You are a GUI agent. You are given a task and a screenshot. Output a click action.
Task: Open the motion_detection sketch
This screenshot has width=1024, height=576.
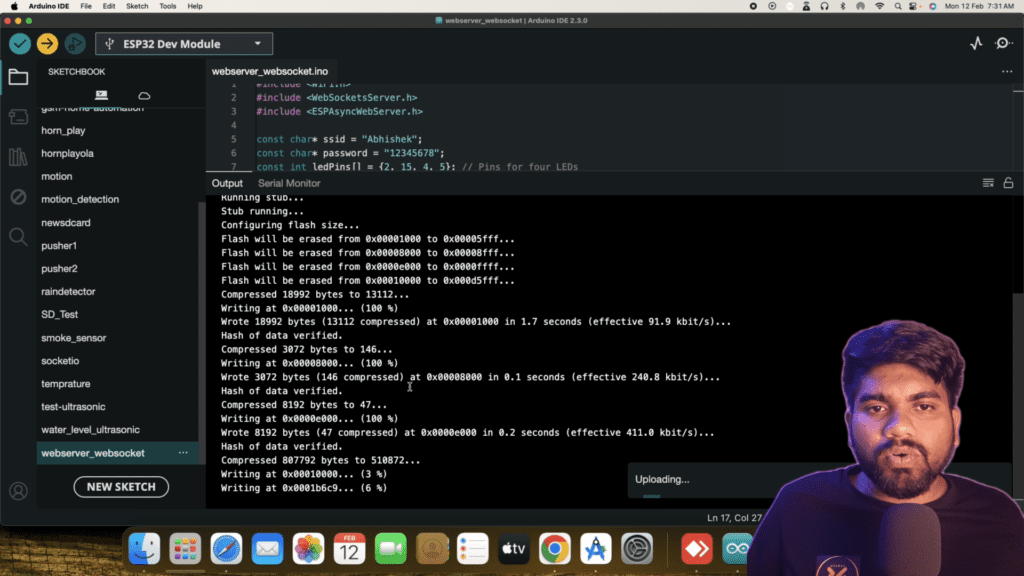[x=80, y=199]
